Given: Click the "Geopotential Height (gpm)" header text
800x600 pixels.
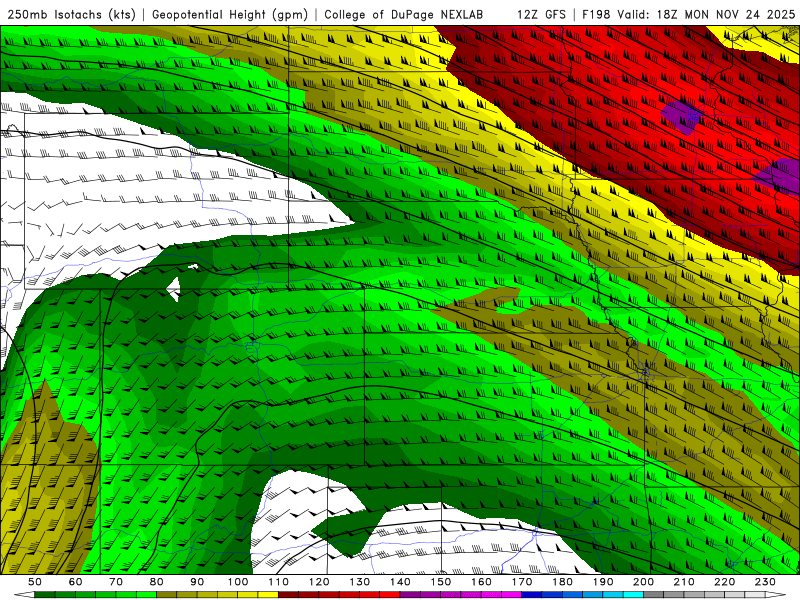Looking at the screenshot, I should tap(230, 15).
